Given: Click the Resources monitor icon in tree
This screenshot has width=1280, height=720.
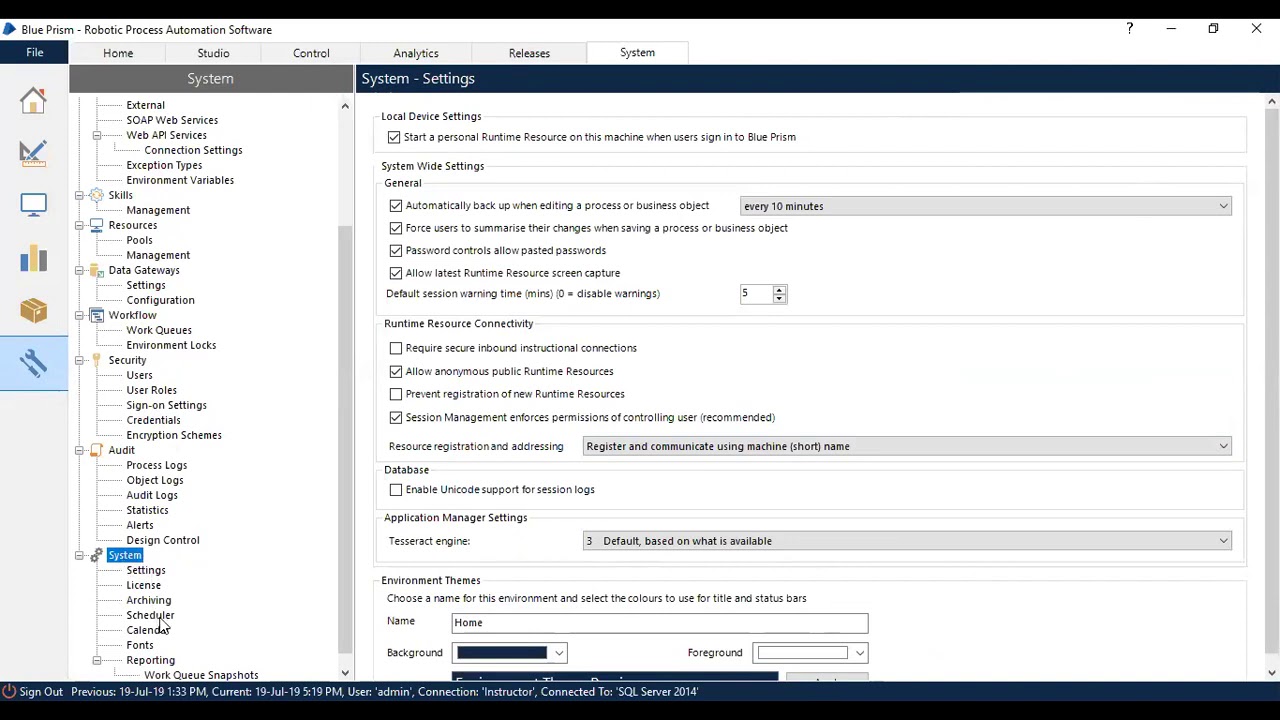Looking at the screenshot, I should [x=96, y=225].
